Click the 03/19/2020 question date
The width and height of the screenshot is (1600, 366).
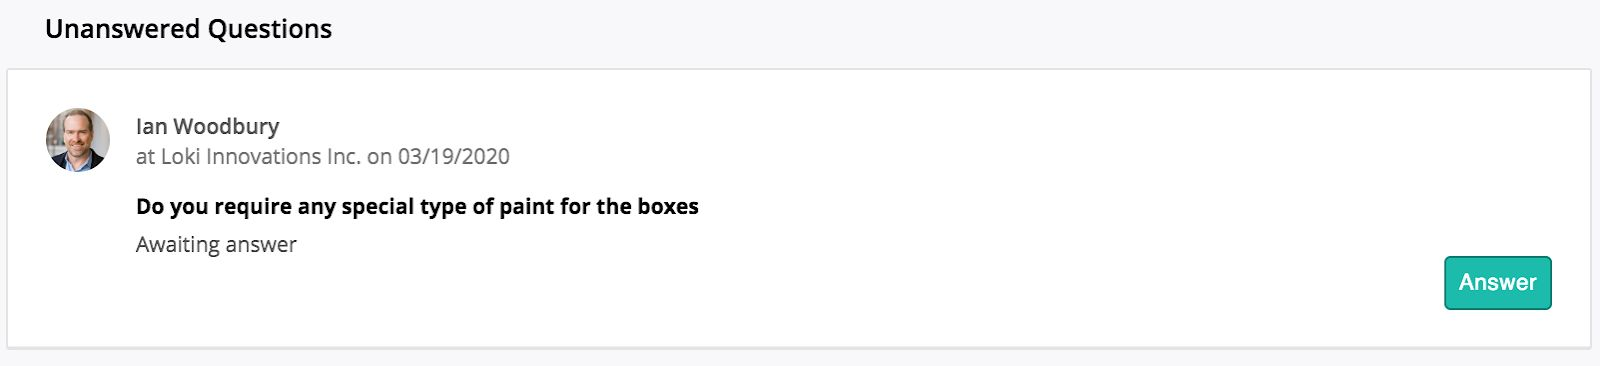[454, 157]
